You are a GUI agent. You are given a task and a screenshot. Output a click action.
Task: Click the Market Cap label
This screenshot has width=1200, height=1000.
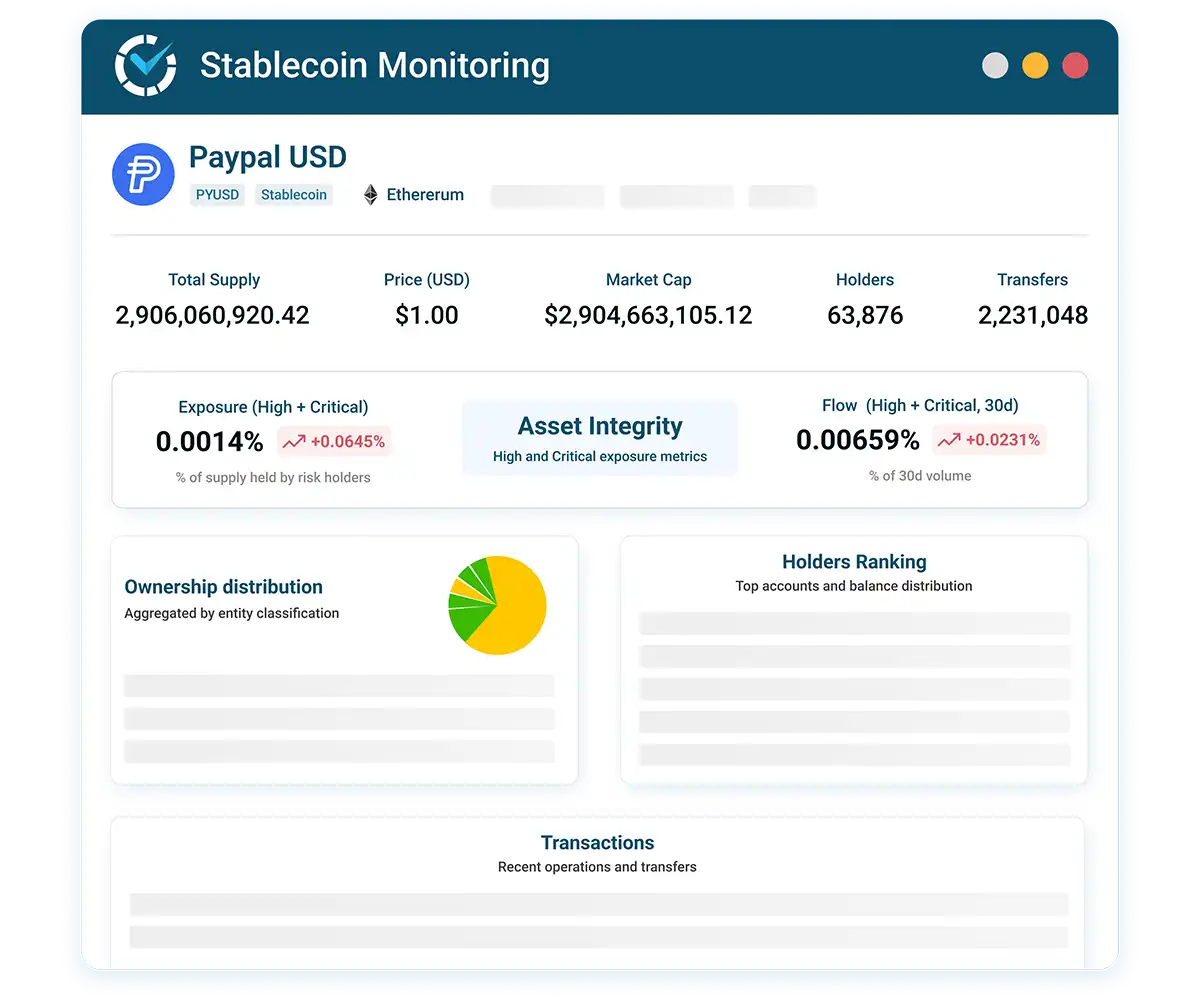coord(649,280)
